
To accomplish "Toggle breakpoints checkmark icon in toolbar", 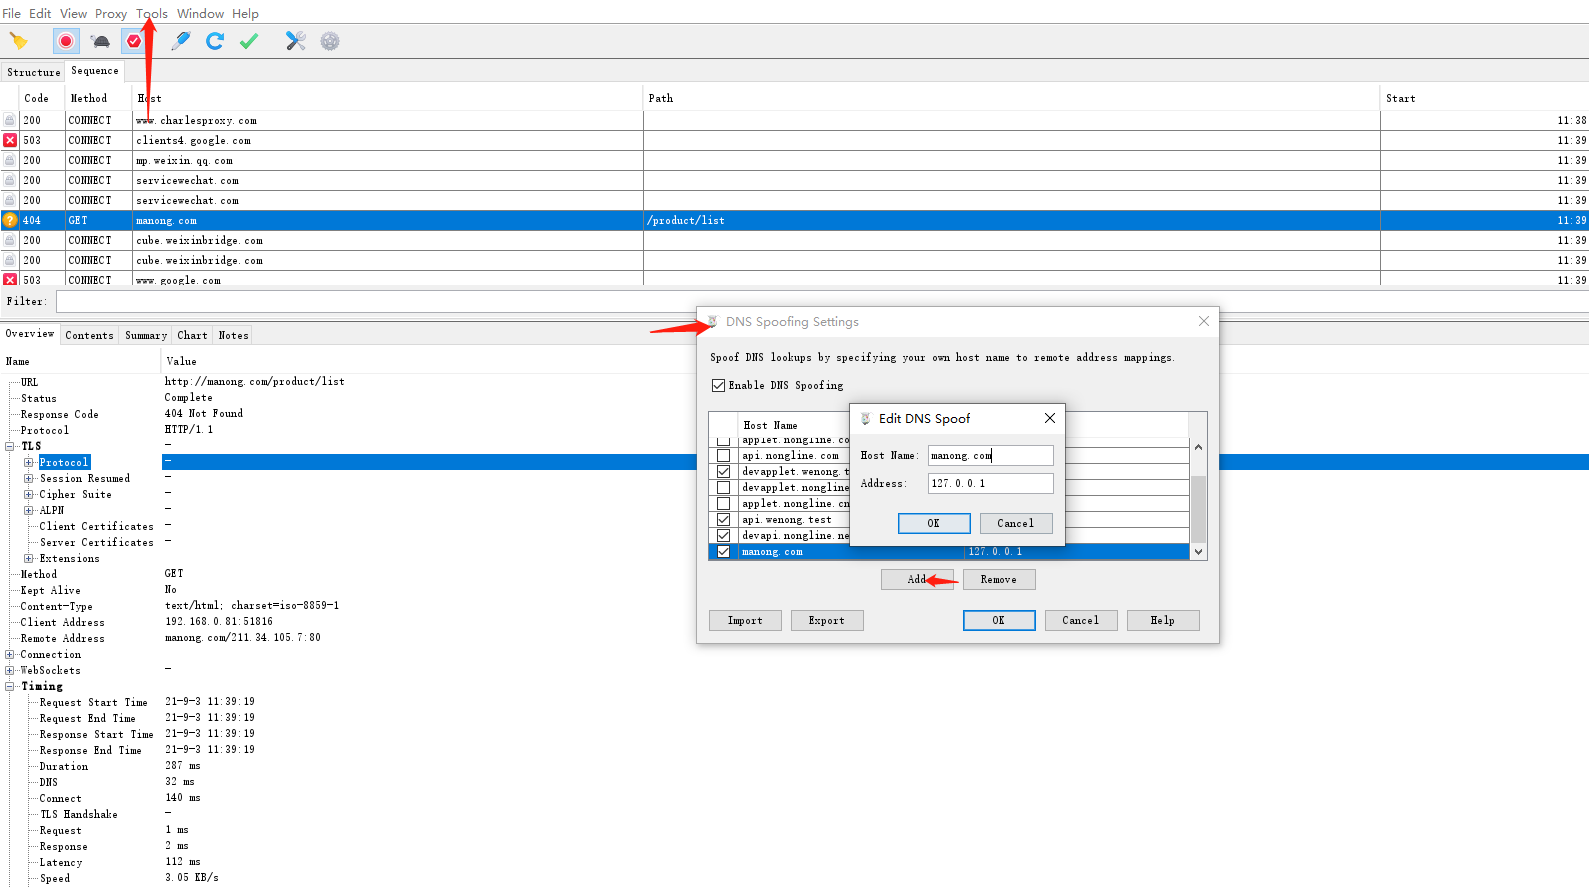I will coord(134,41).
